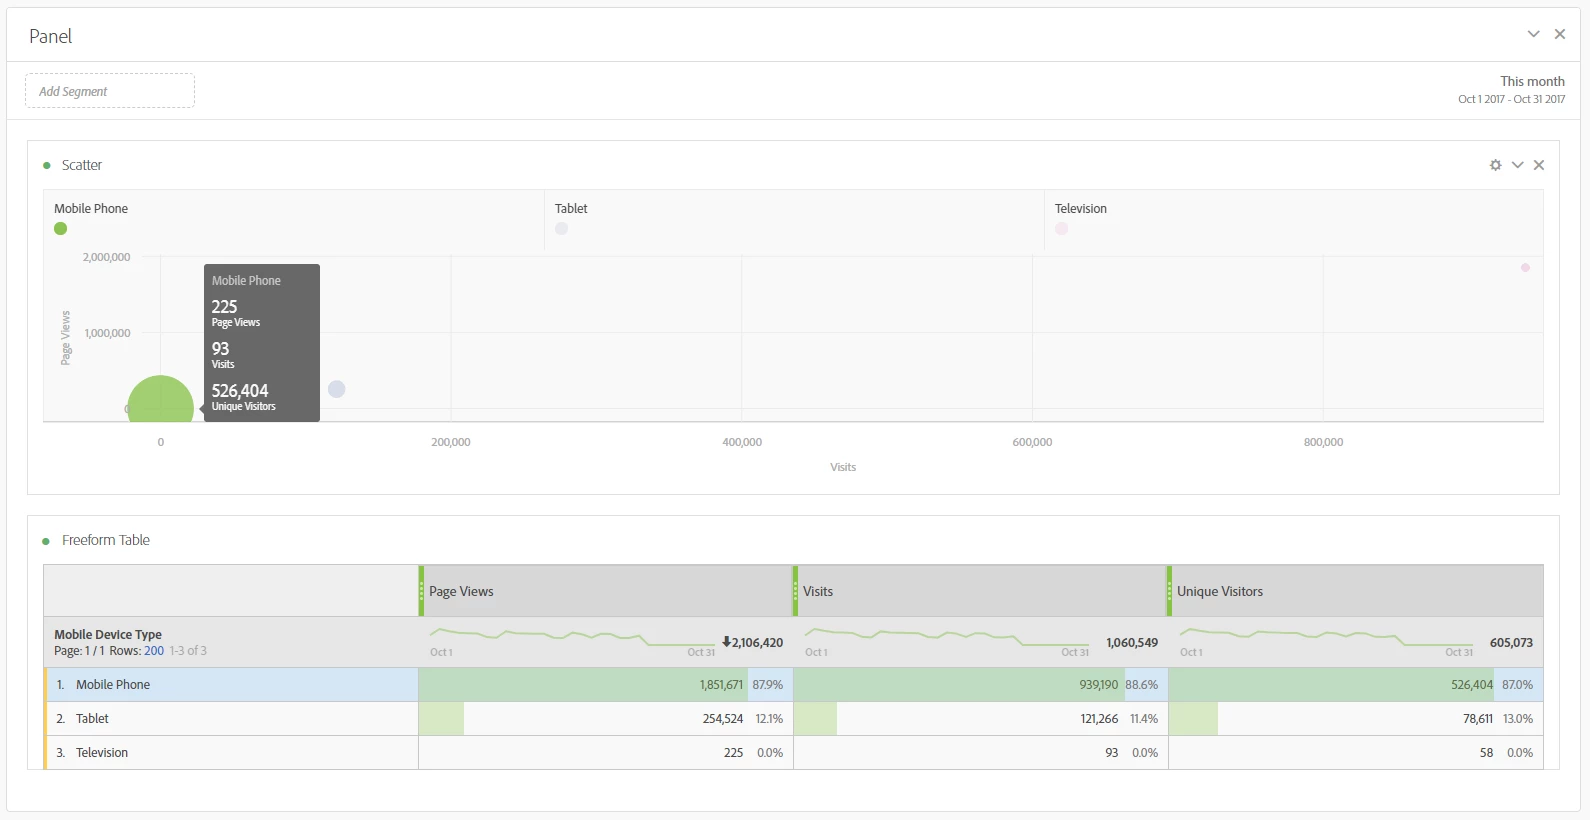Image resolution: width=1590 pixels, height=820 pixels.
Task: Click the 939,190 Visits cell
Action: pyautogui.click(x=980, y=685)
